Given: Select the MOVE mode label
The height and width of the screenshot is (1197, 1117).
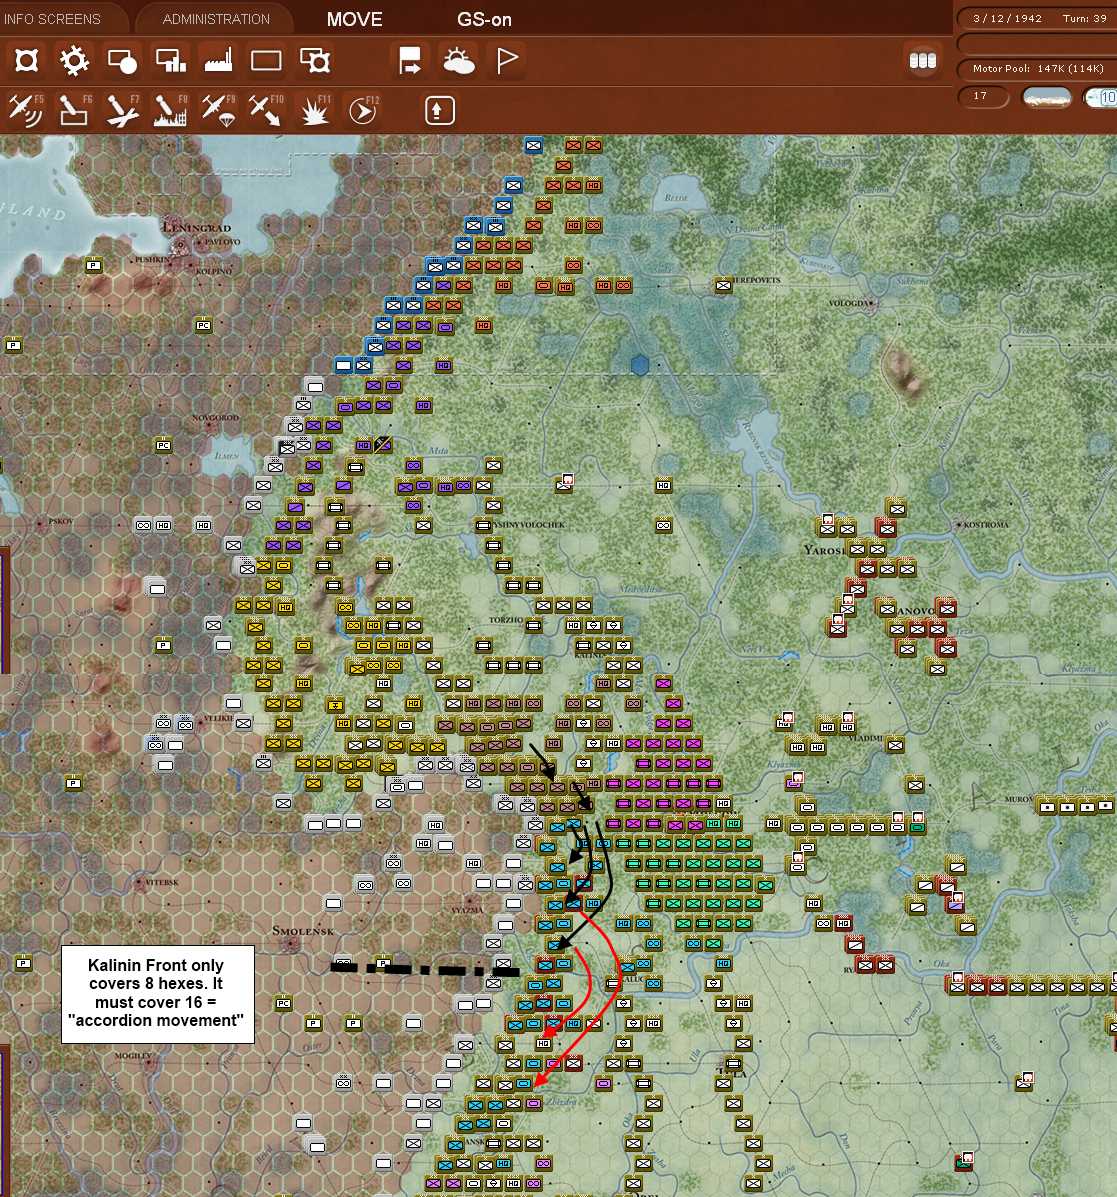Looking at the screenshot, I should coord(354,19).
